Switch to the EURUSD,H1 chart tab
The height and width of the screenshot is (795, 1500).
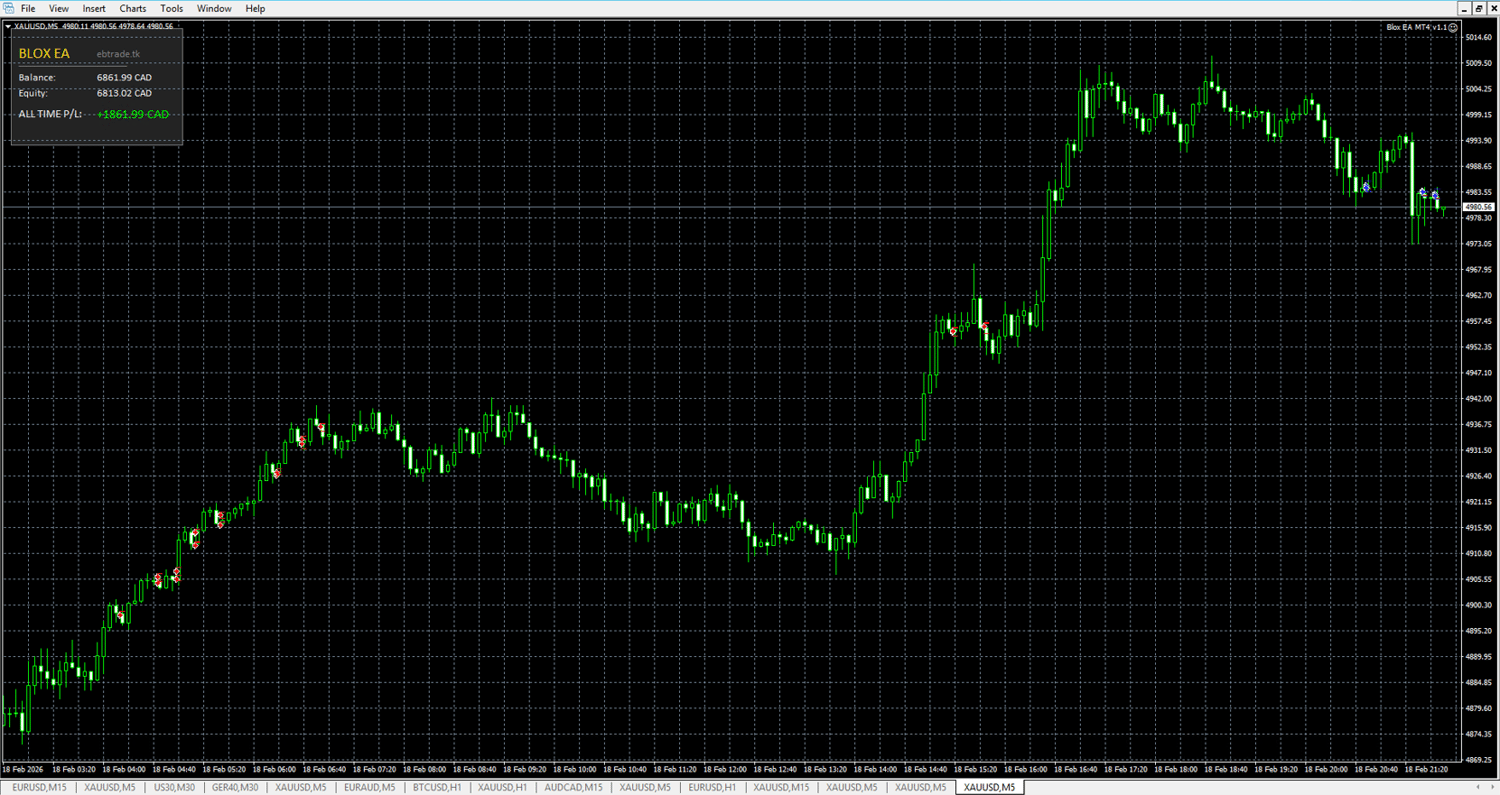click(713, 788)
